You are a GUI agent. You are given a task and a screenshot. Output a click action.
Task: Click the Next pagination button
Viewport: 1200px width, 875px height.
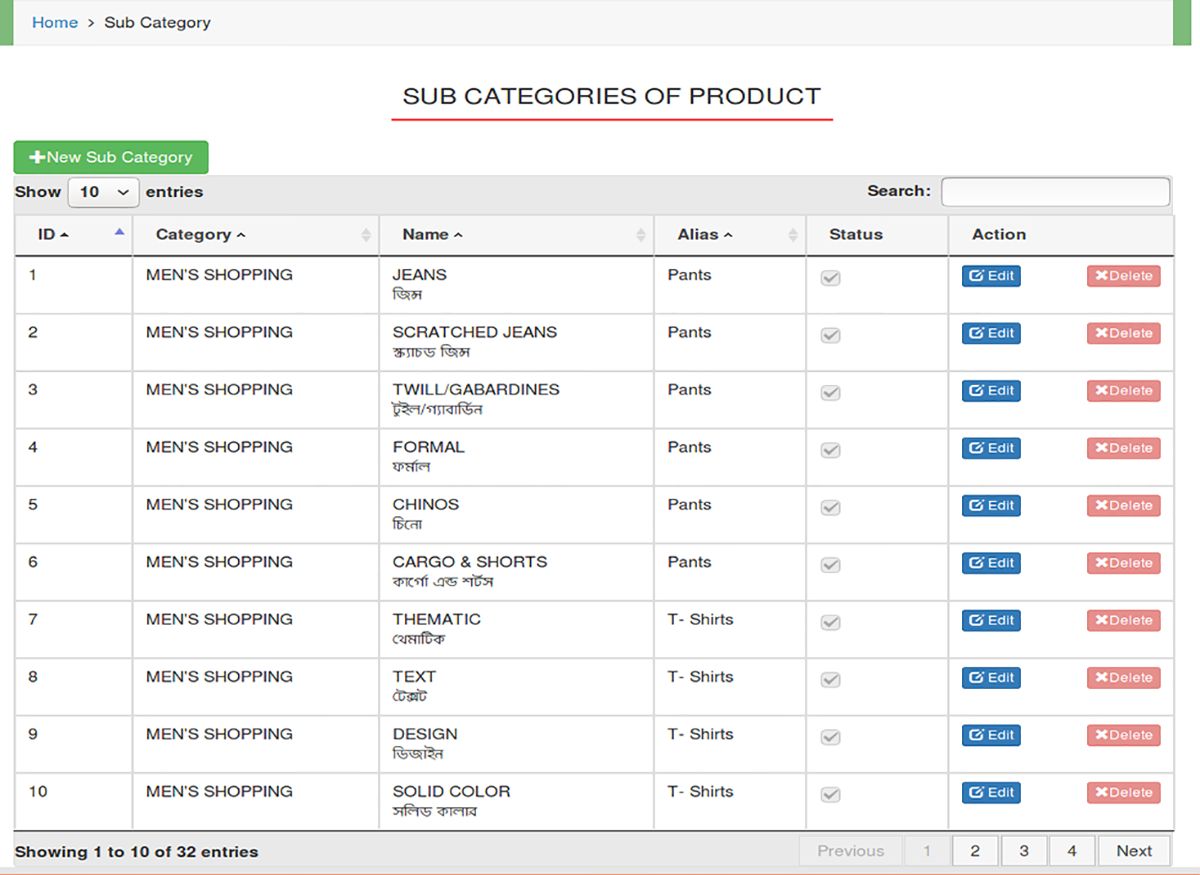click(1134, 851)
